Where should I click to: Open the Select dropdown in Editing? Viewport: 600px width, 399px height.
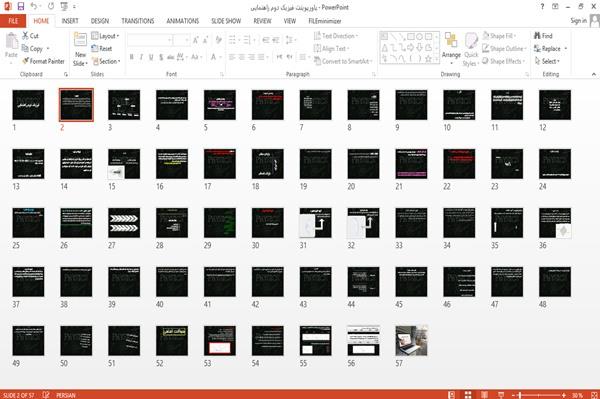tap(547, 61)
